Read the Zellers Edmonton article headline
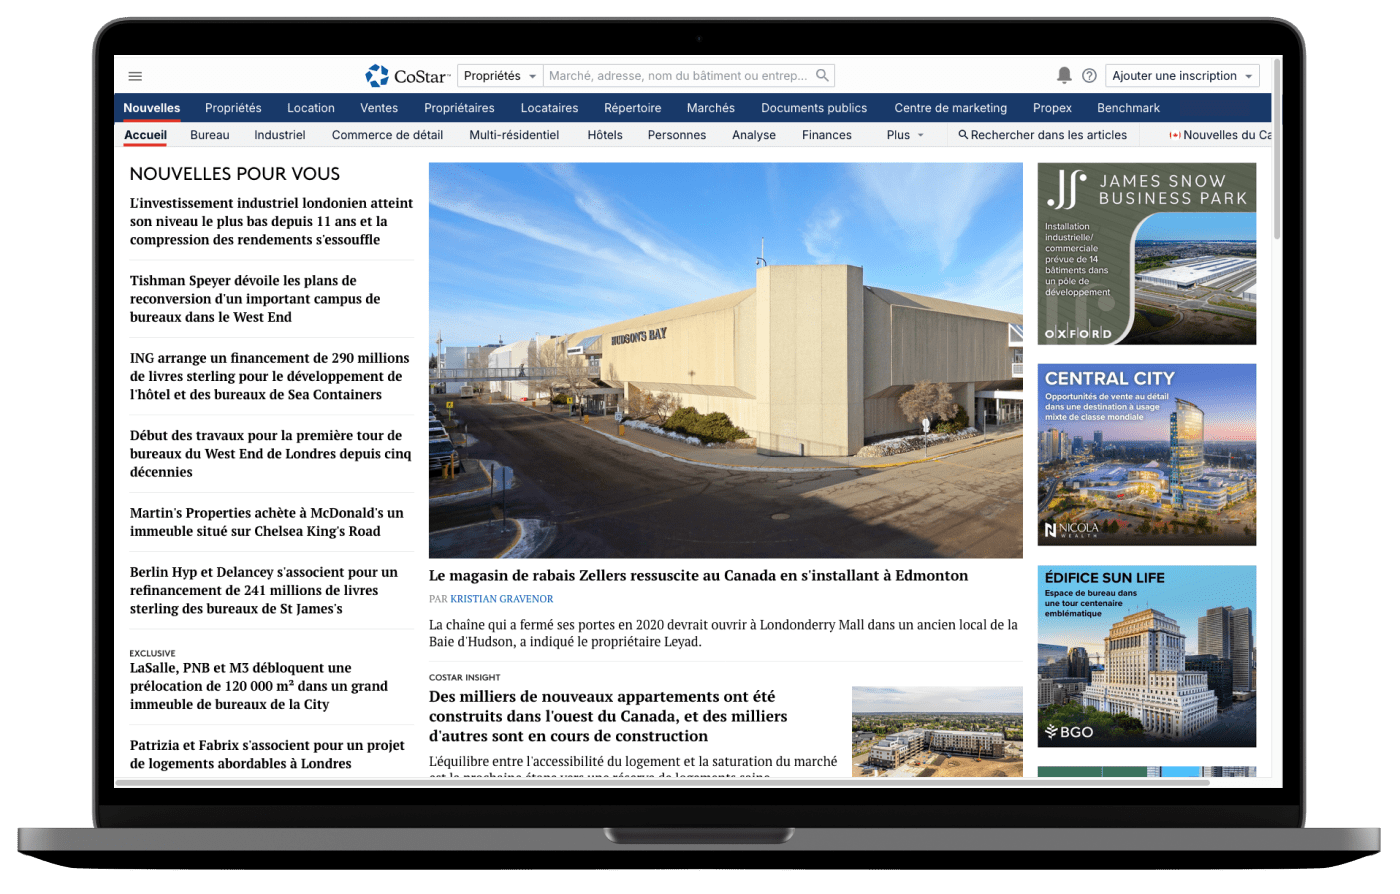Image resolution: width=1400 pixels, height=894 pixels. point(698,576)
